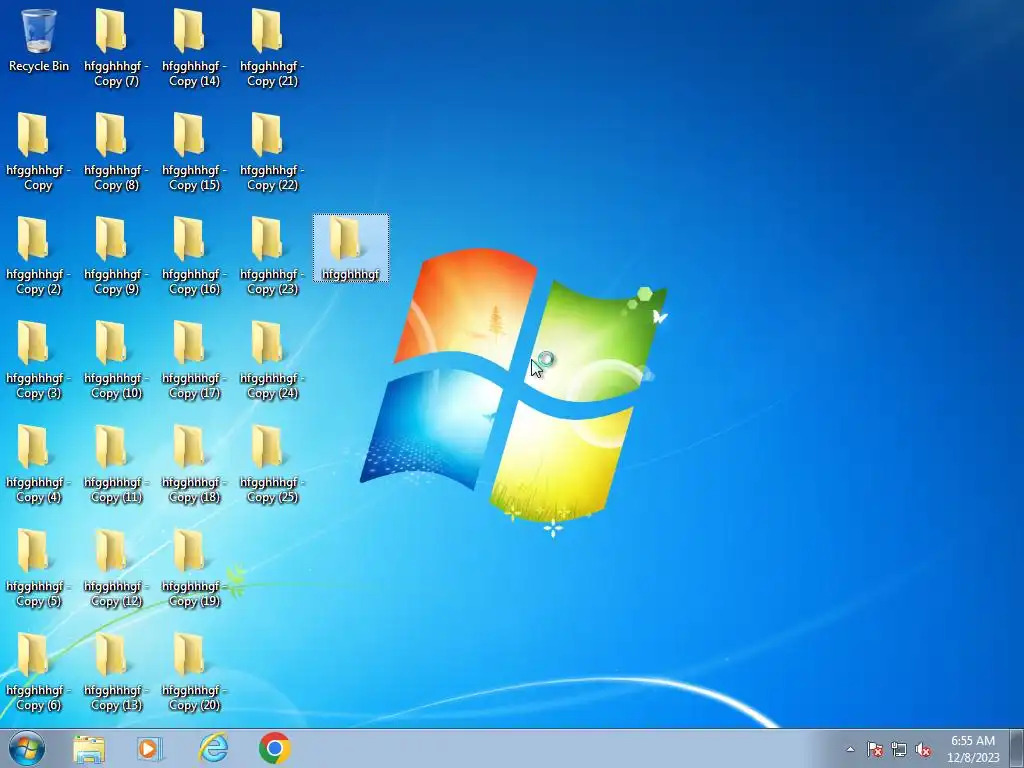
Task: Select folder hfgghhhgf - Copy (13)
Action: (x=116, y=671)
